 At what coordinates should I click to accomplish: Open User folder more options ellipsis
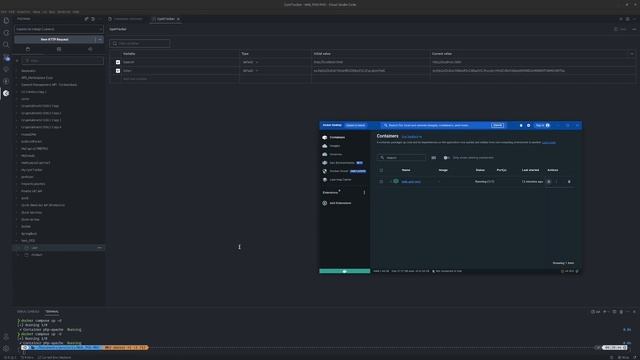[x=100, y=248]
